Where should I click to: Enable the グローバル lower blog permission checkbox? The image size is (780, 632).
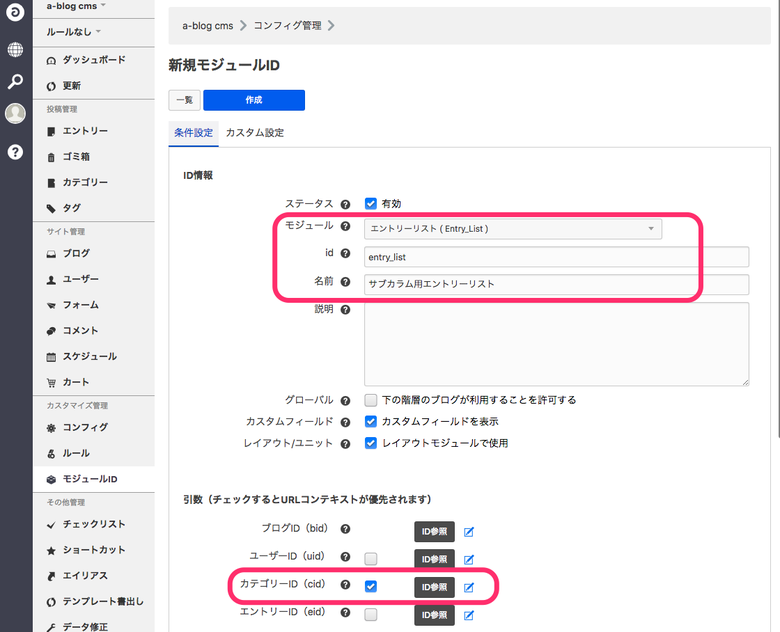tap(371, 400)
